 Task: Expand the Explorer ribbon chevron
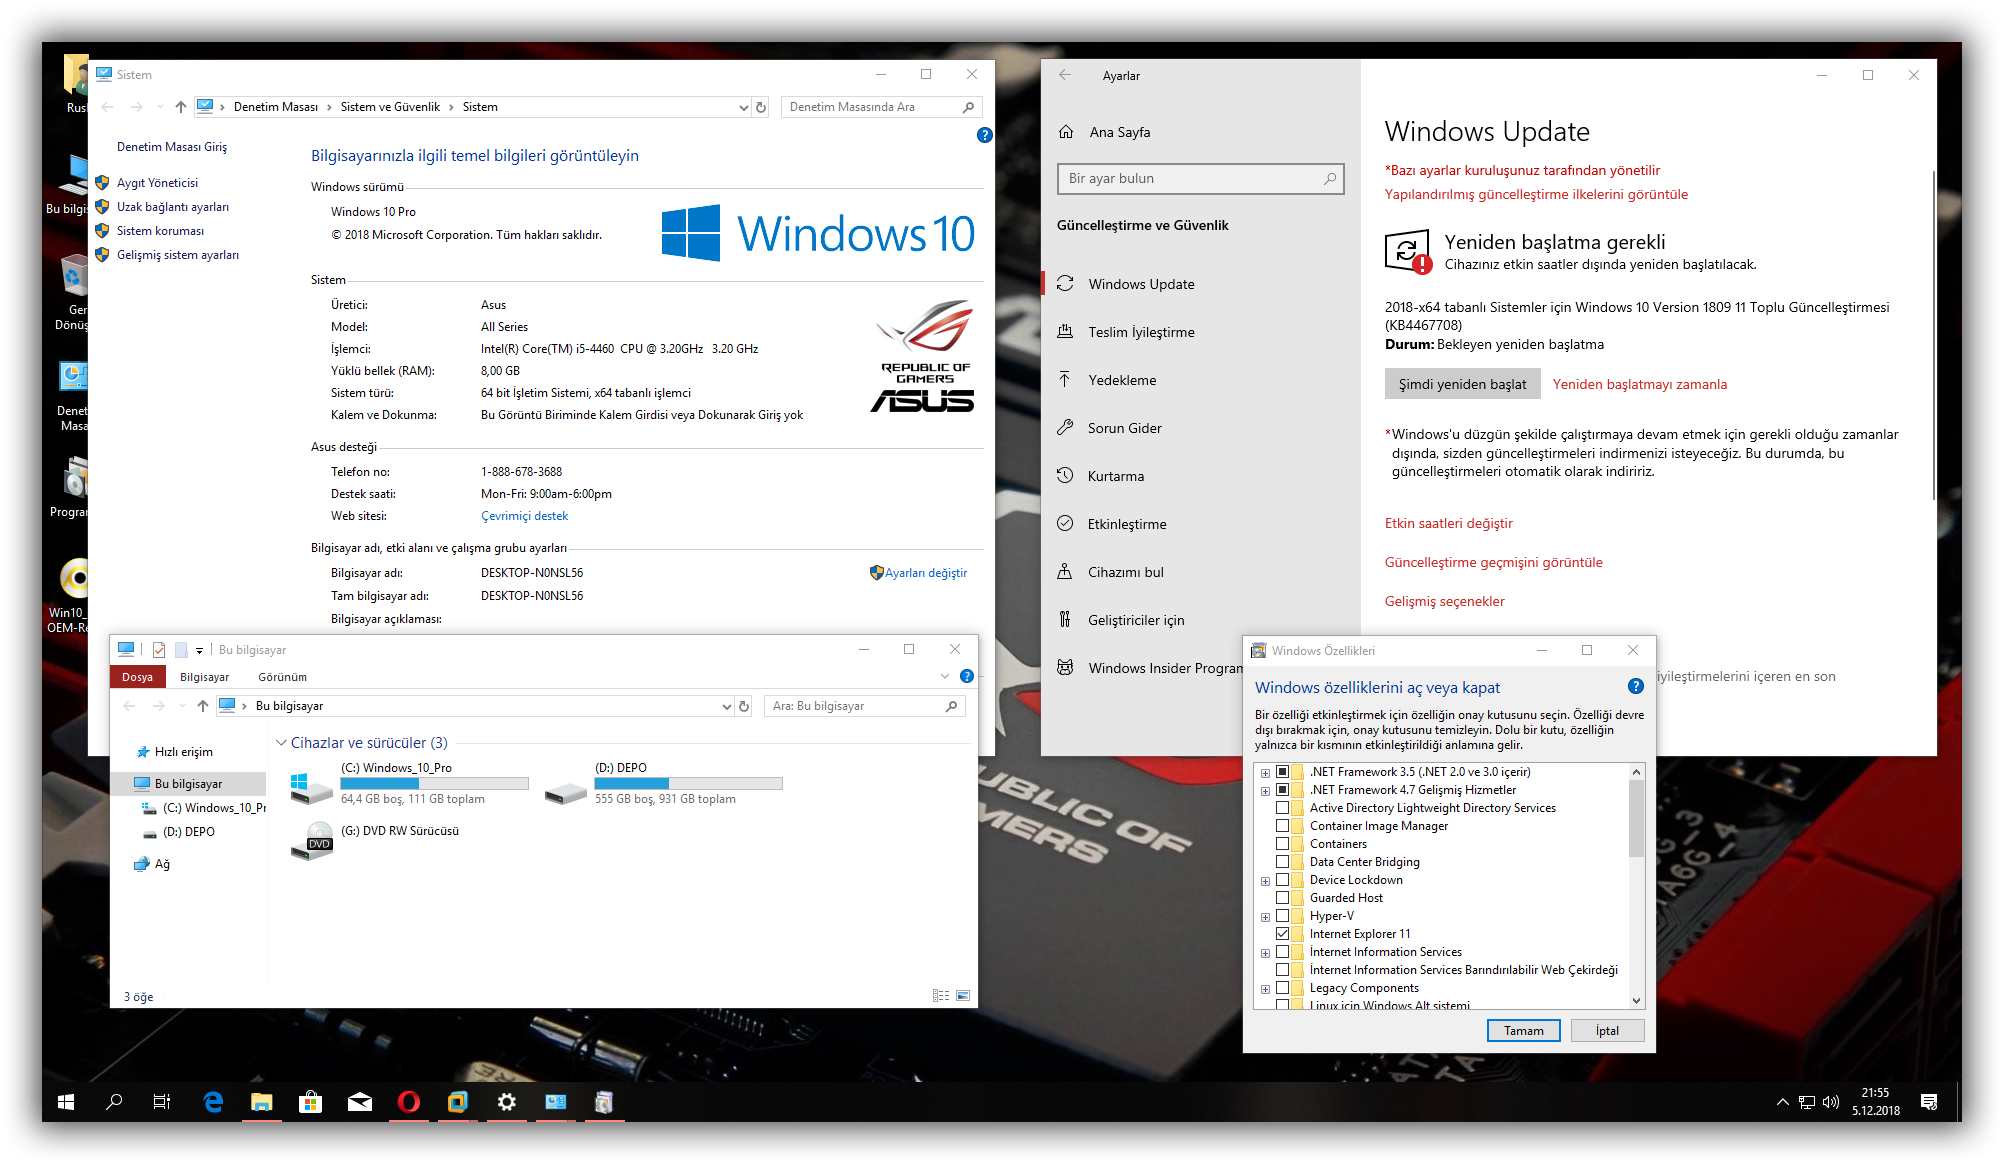(945, 677)
